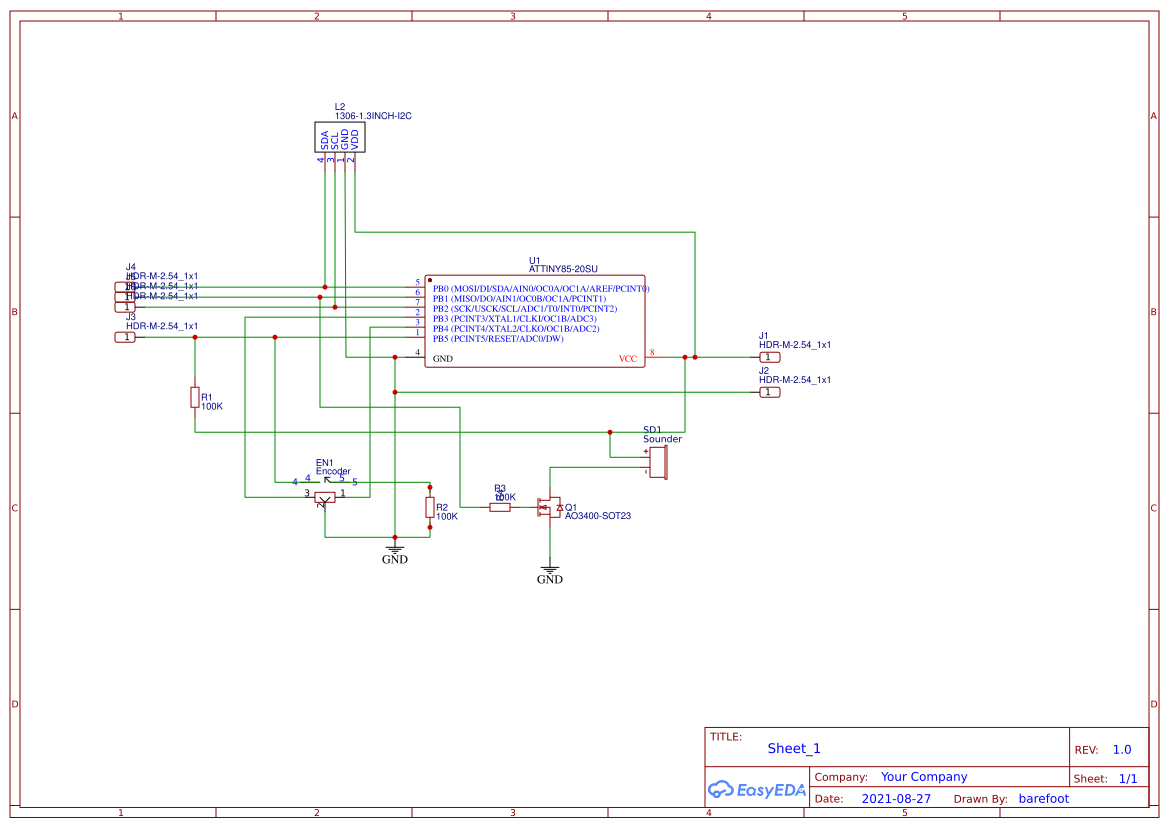Click the EasyEDA logo in the title block

pos(756,789)
